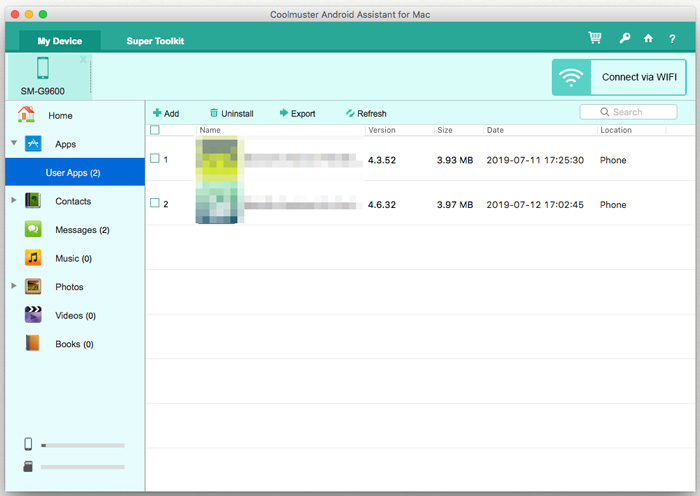The height and width of the screenshot is (496, 700).
Task: Expand the Contacts tree section
Action: click(14, 200)
